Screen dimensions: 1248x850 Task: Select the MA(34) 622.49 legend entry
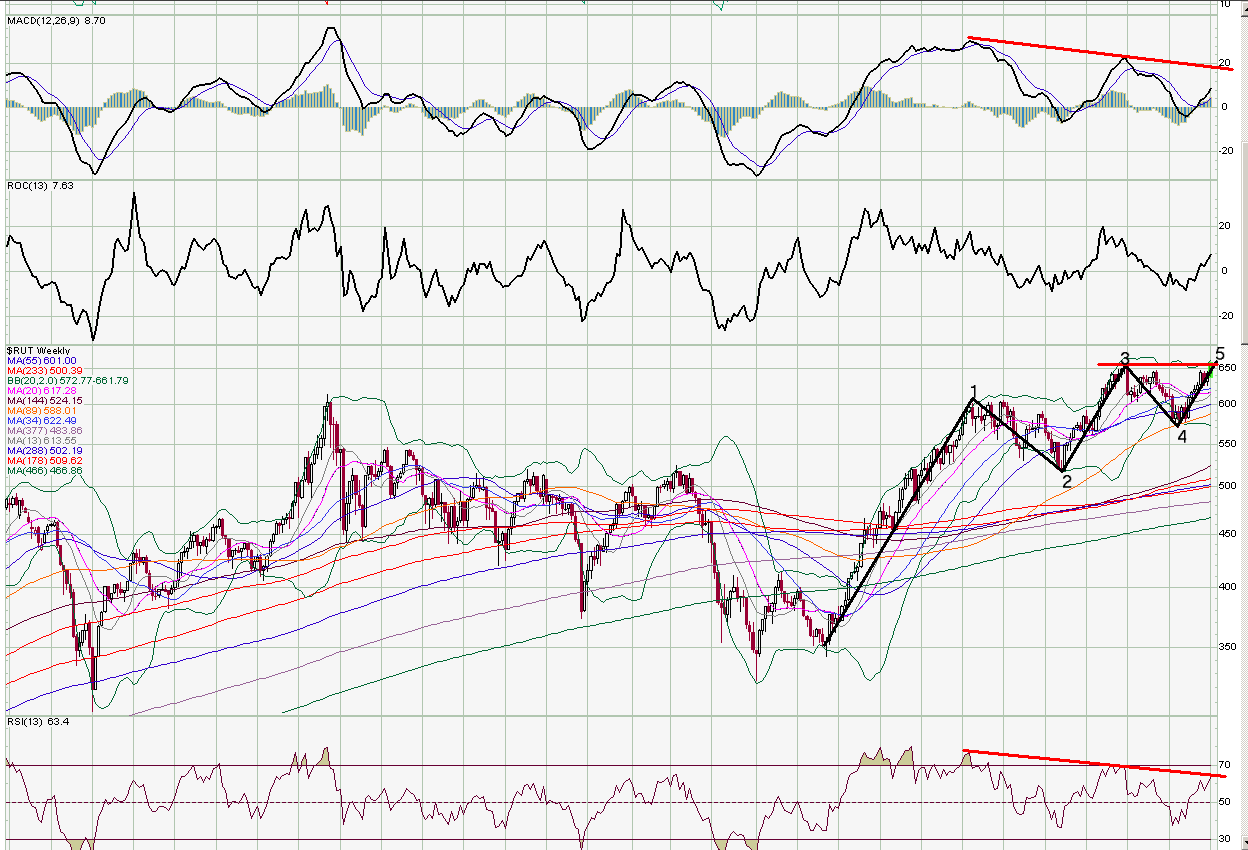pos(42,420)
